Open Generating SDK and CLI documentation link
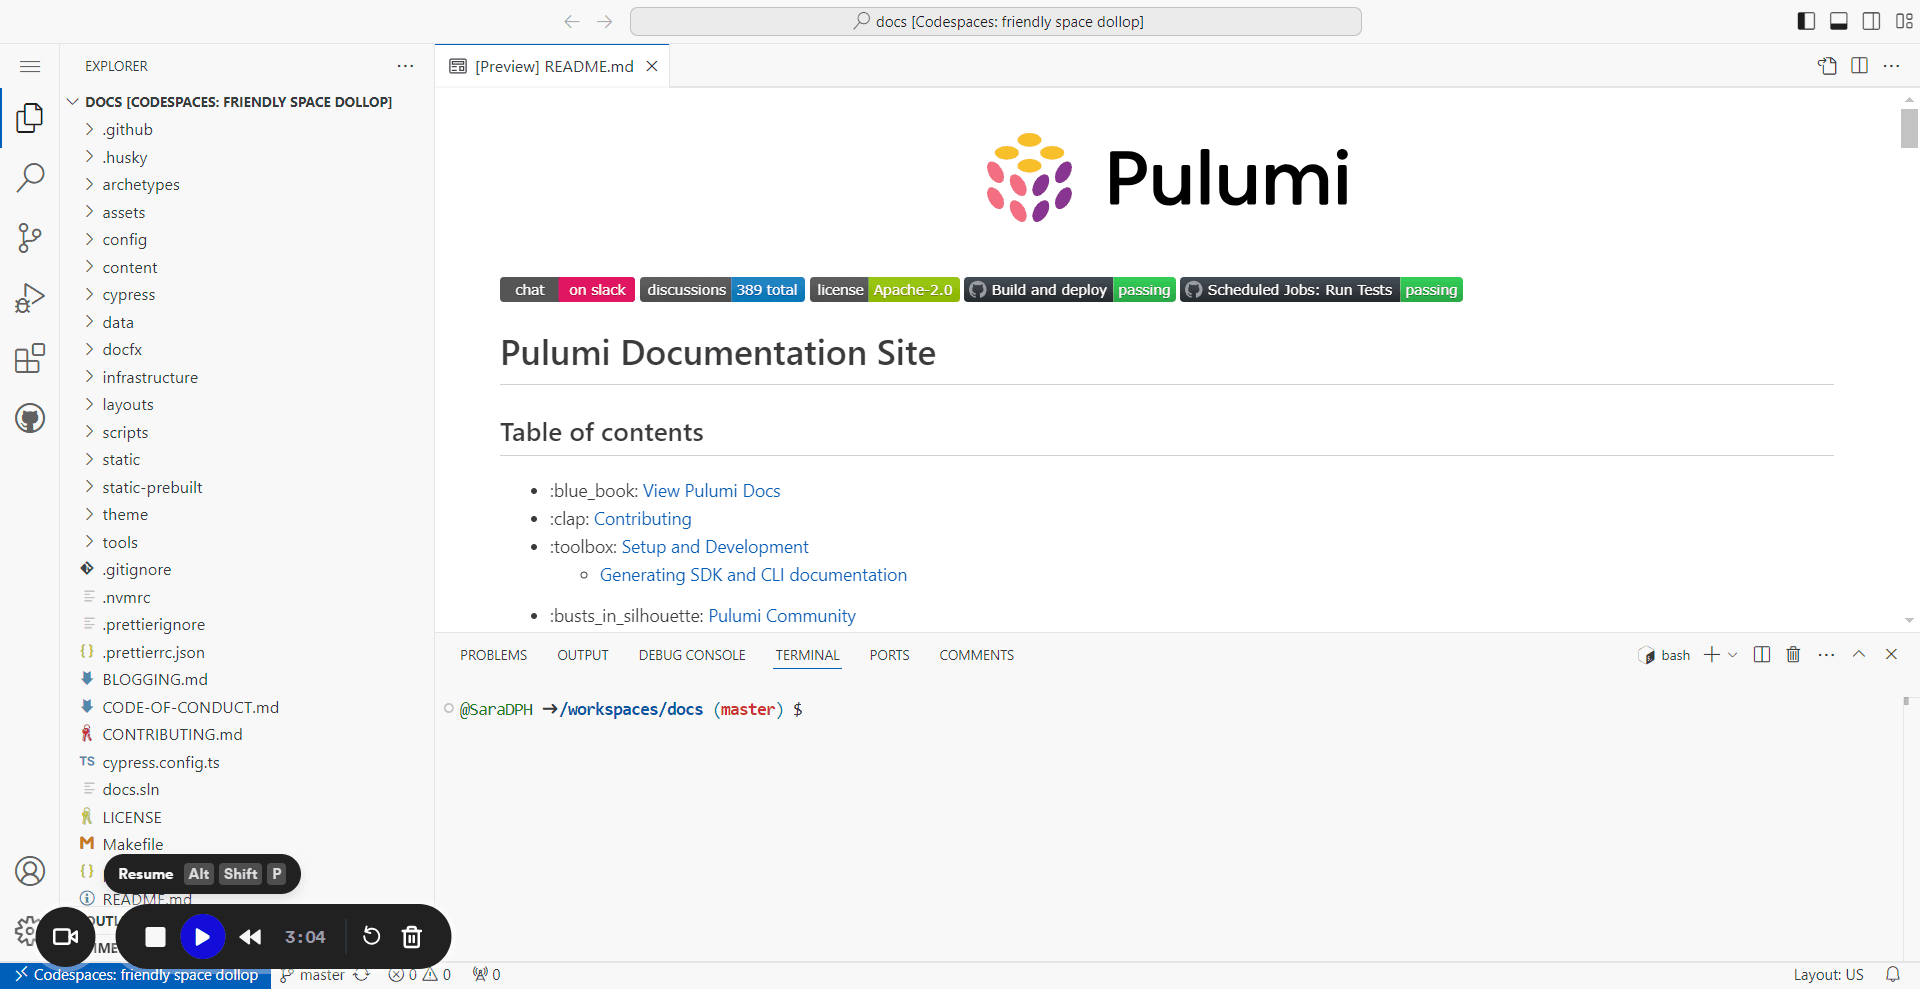Image resolution: width=1920 pixels, height=989 pixels. click(753, 575)
